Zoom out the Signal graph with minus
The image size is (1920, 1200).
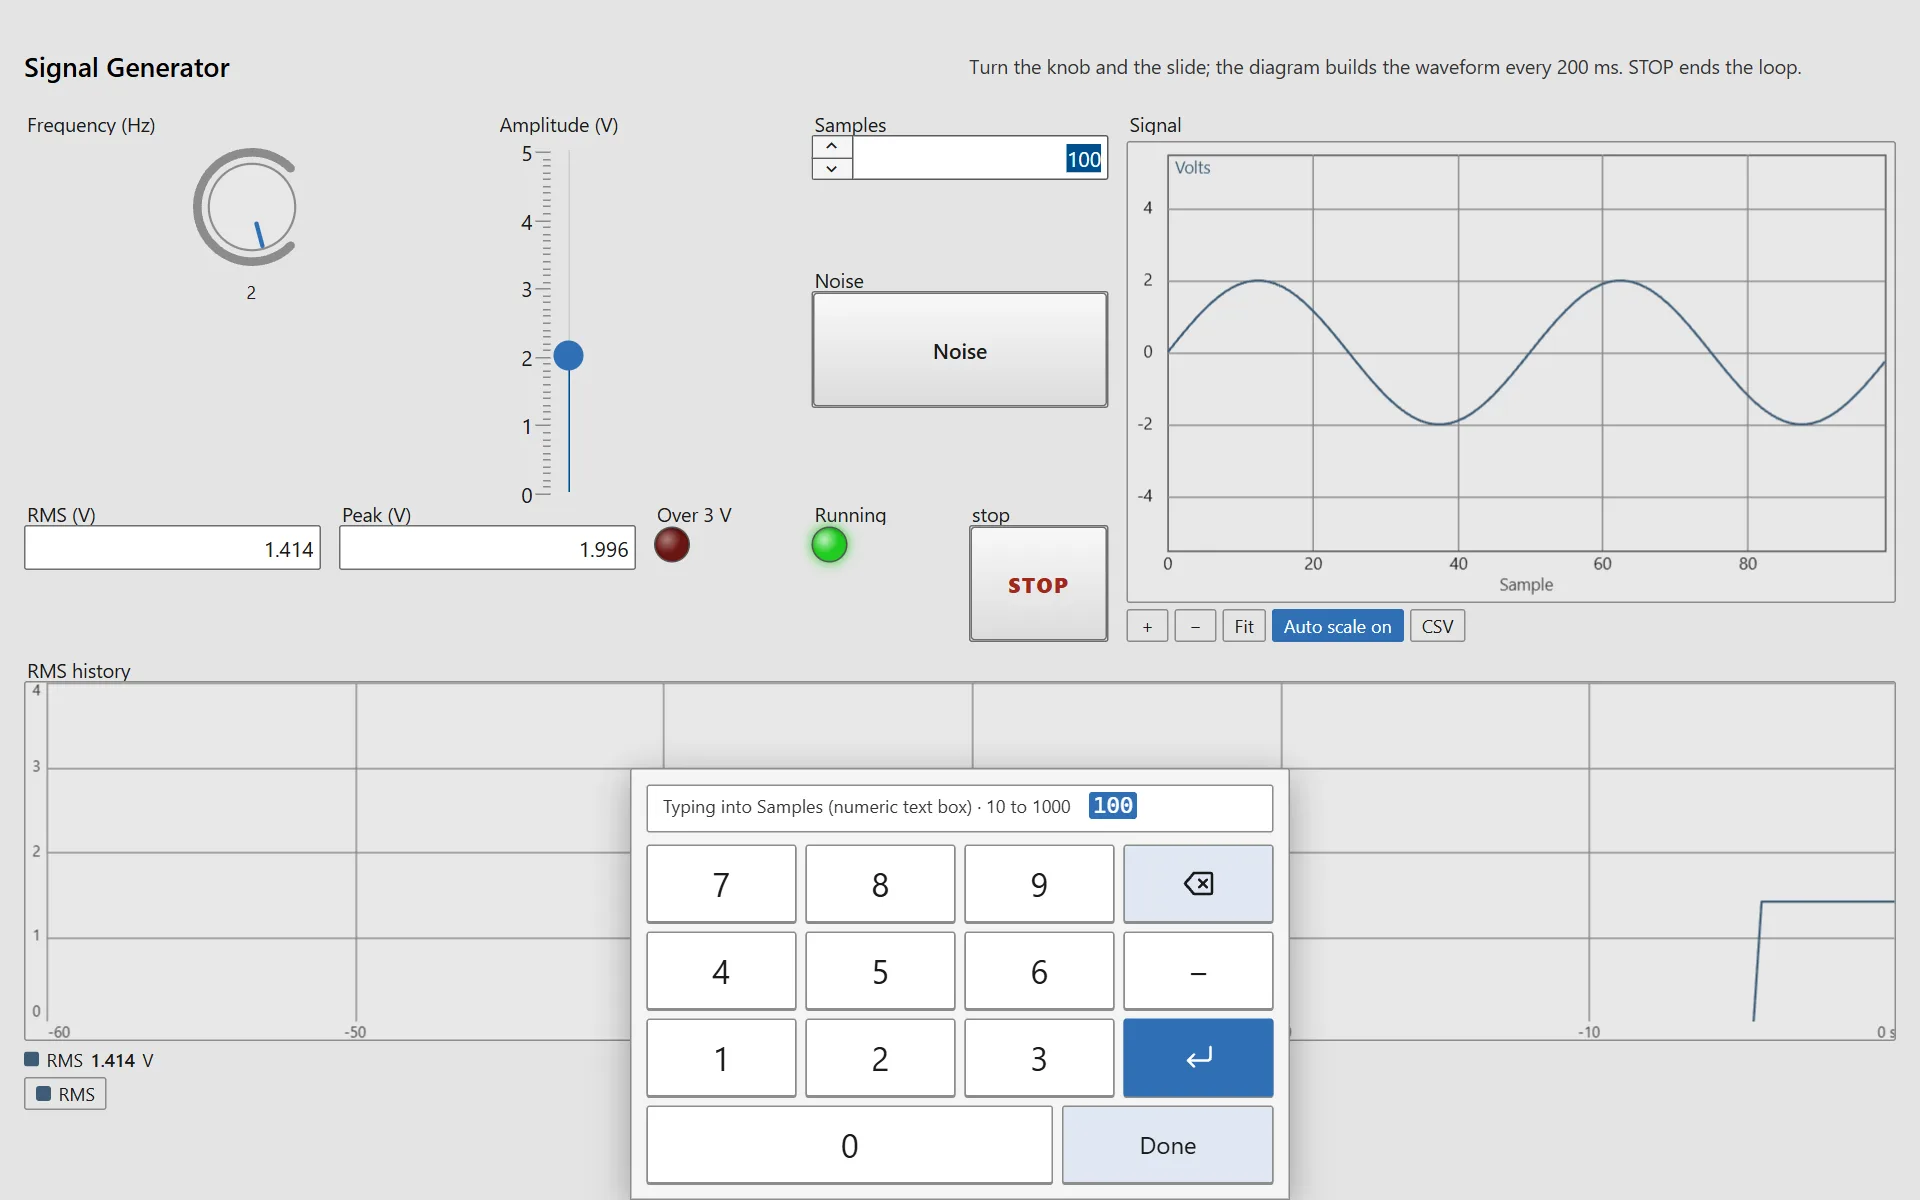click(x=1195, y=627)
